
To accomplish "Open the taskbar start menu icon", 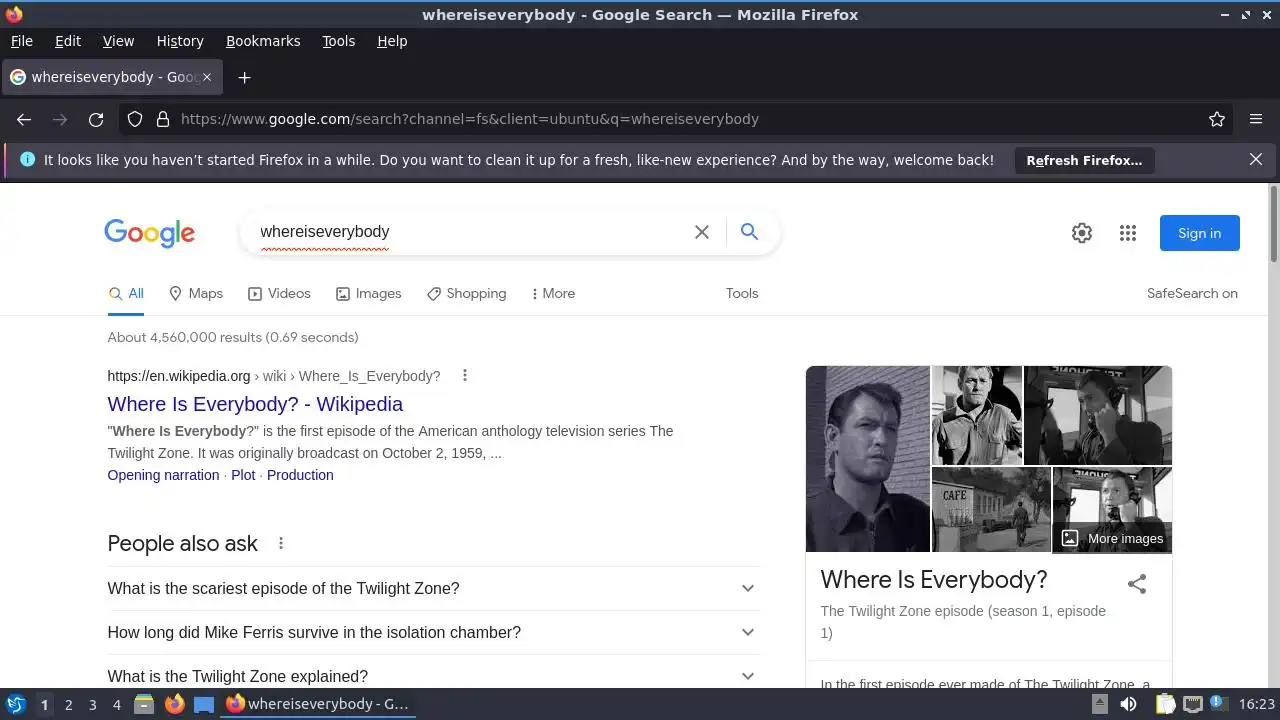I will click(x=15, y=704).
